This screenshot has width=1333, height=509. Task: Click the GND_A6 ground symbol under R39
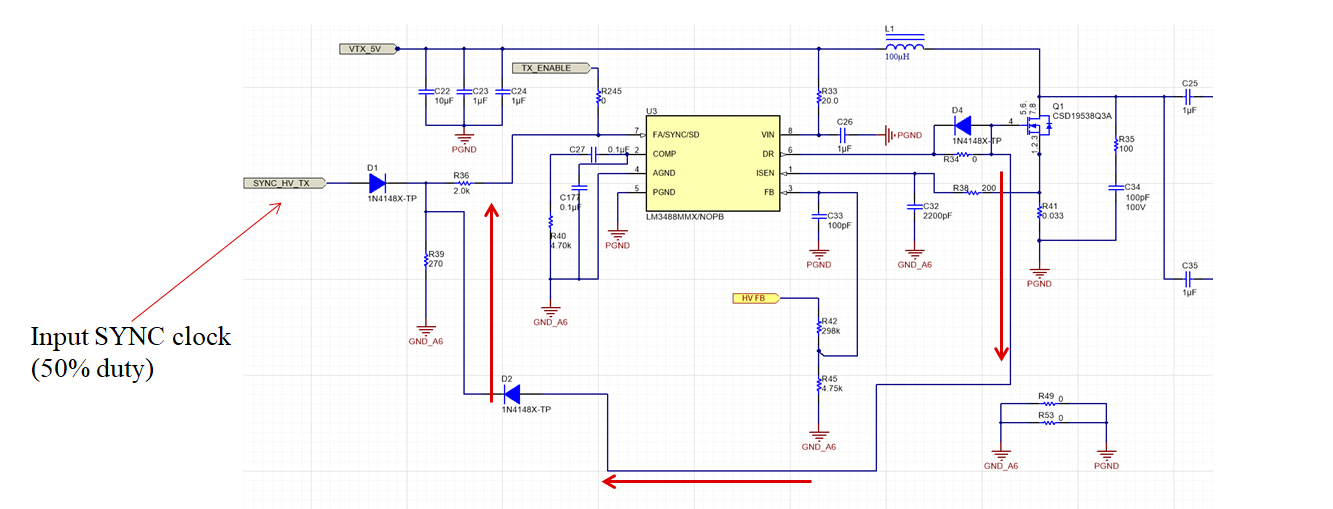click(426, 329)
